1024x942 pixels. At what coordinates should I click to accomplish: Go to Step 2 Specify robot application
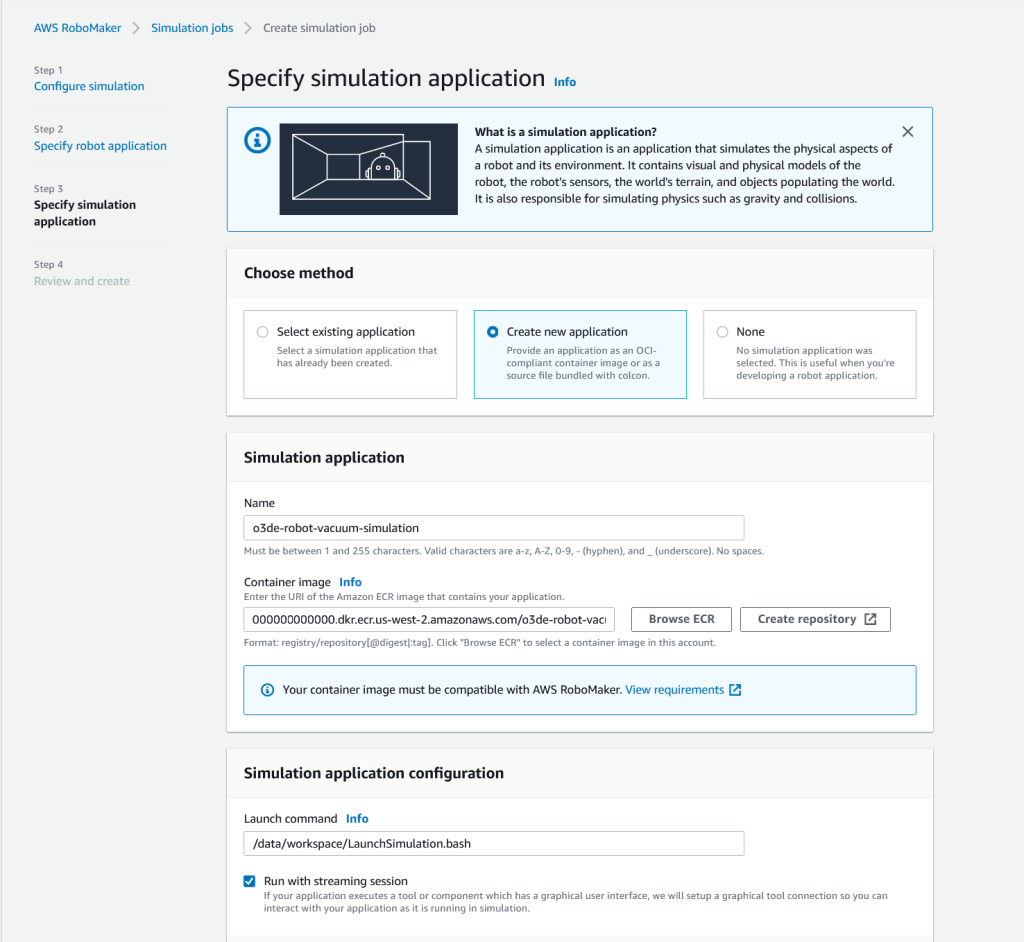100,146
